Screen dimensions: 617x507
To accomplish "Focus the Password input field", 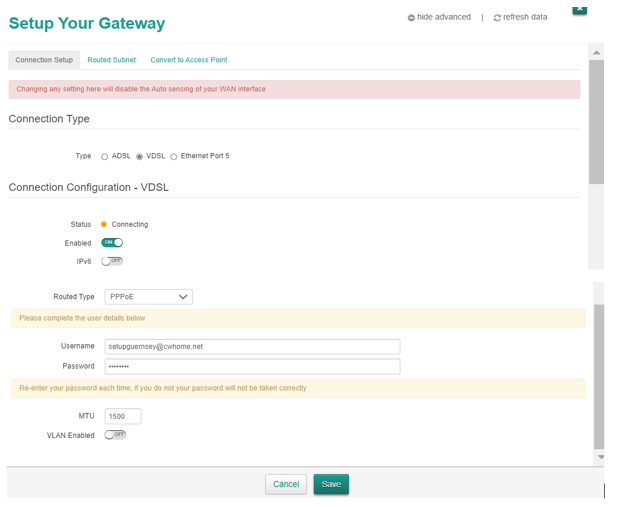I will 252,367.
